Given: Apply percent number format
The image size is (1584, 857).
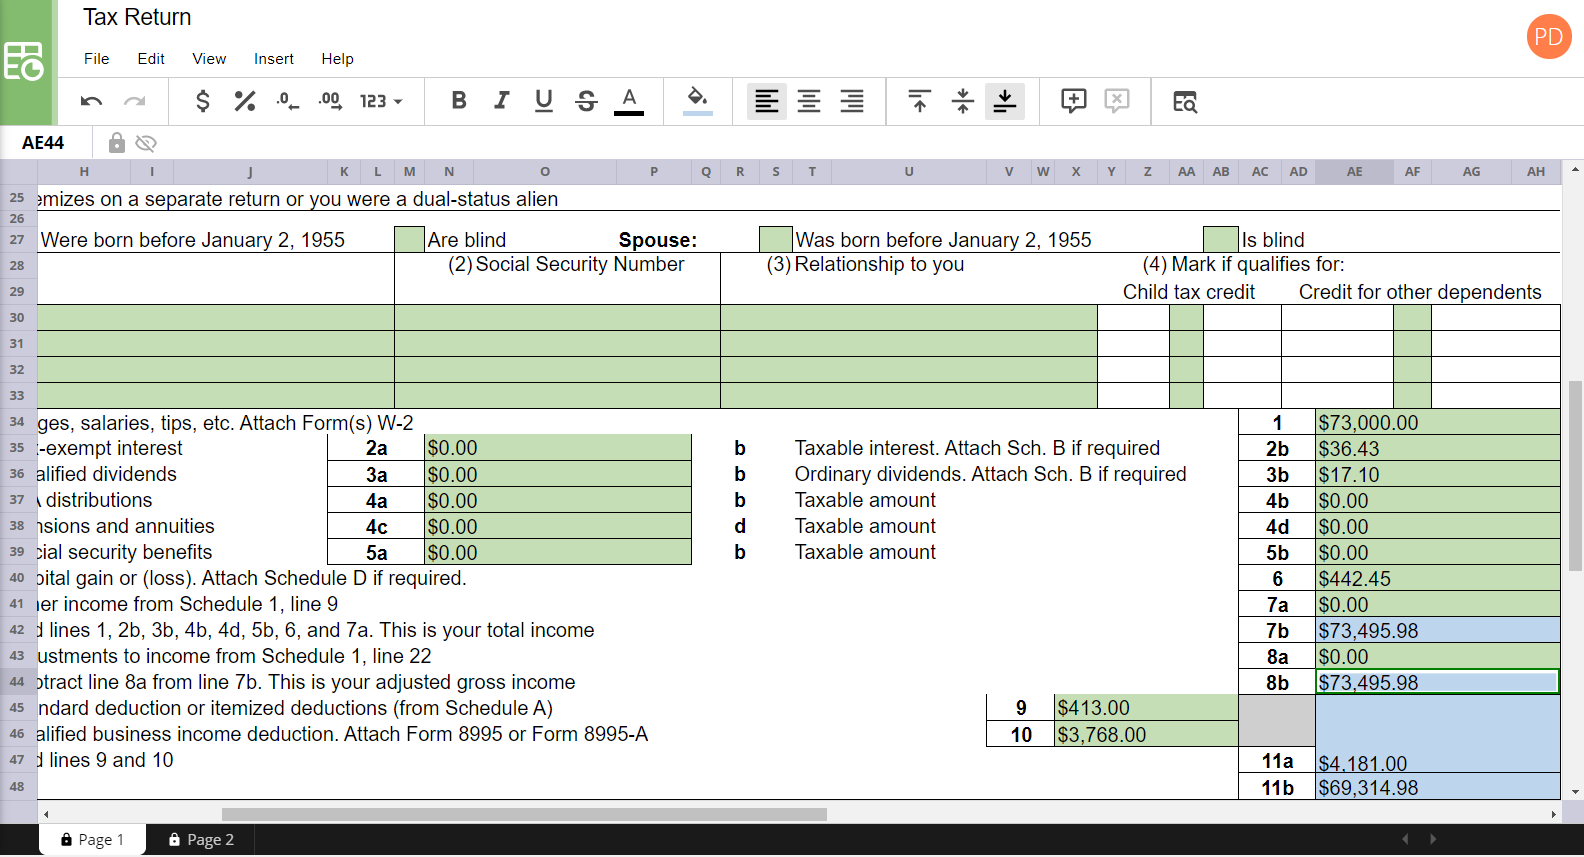Looking at the screenshot, I should pos(245,101).
